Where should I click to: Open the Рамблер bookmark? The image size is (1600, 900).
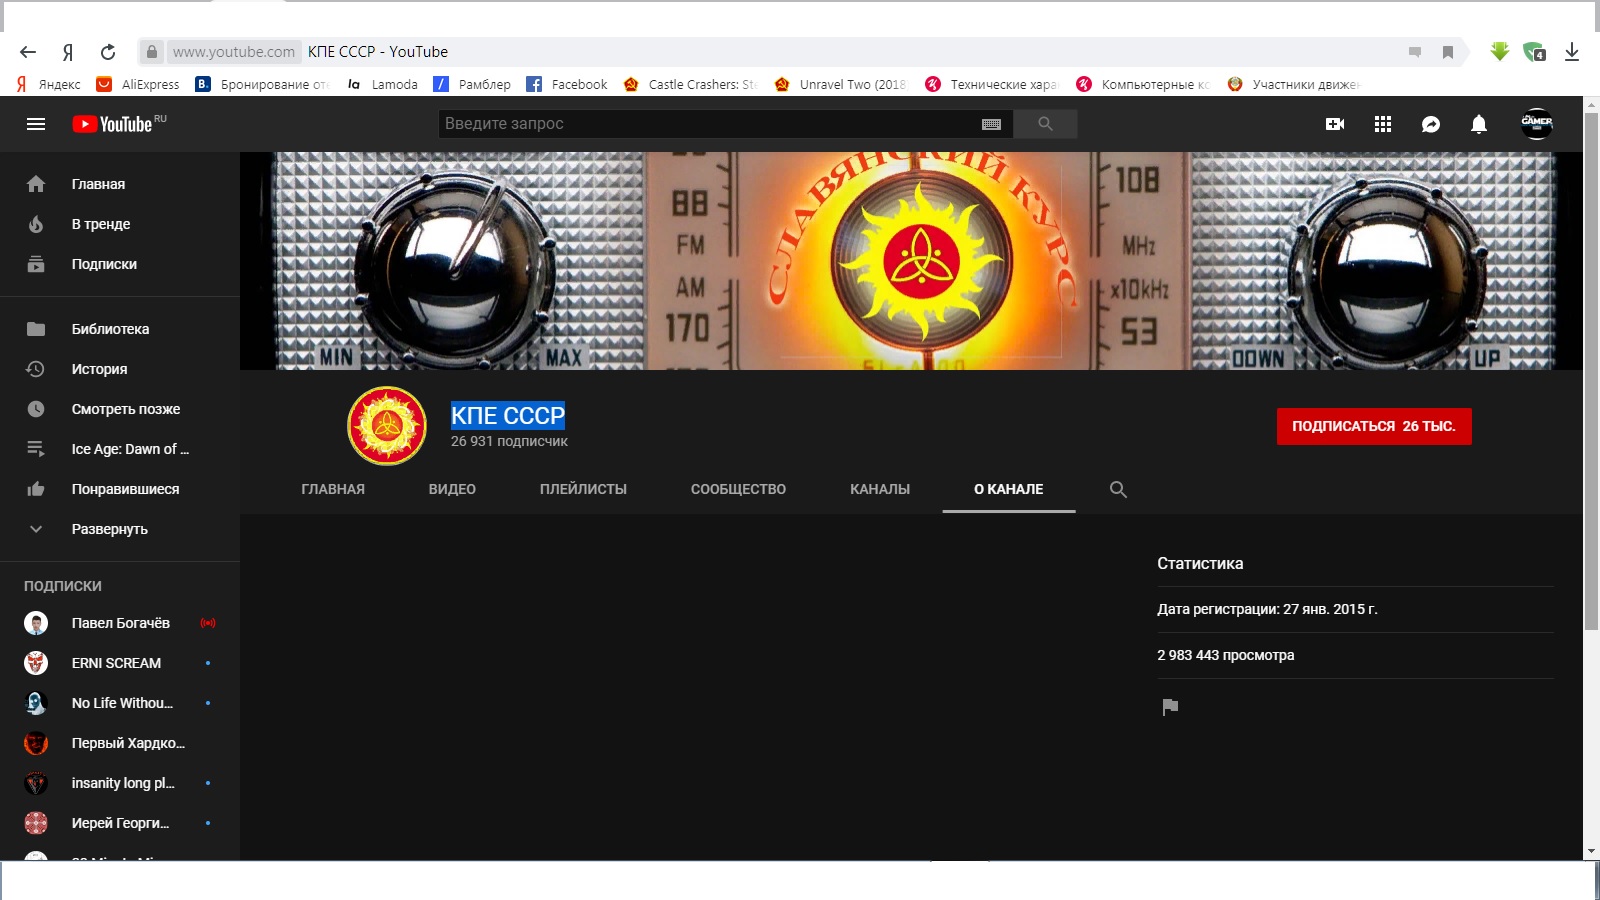(x=472, y=85)
